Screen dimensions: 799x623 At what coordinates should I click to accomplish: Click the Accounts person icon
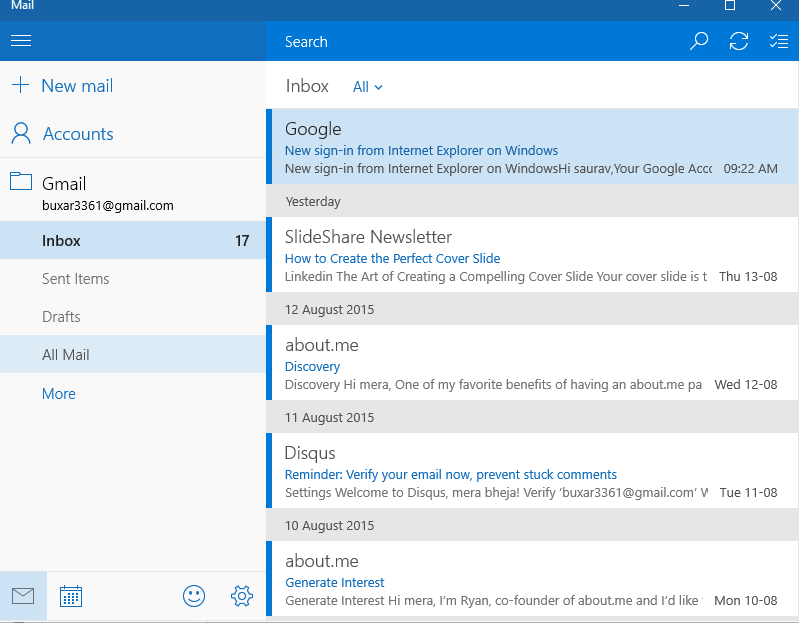(21, 133)
